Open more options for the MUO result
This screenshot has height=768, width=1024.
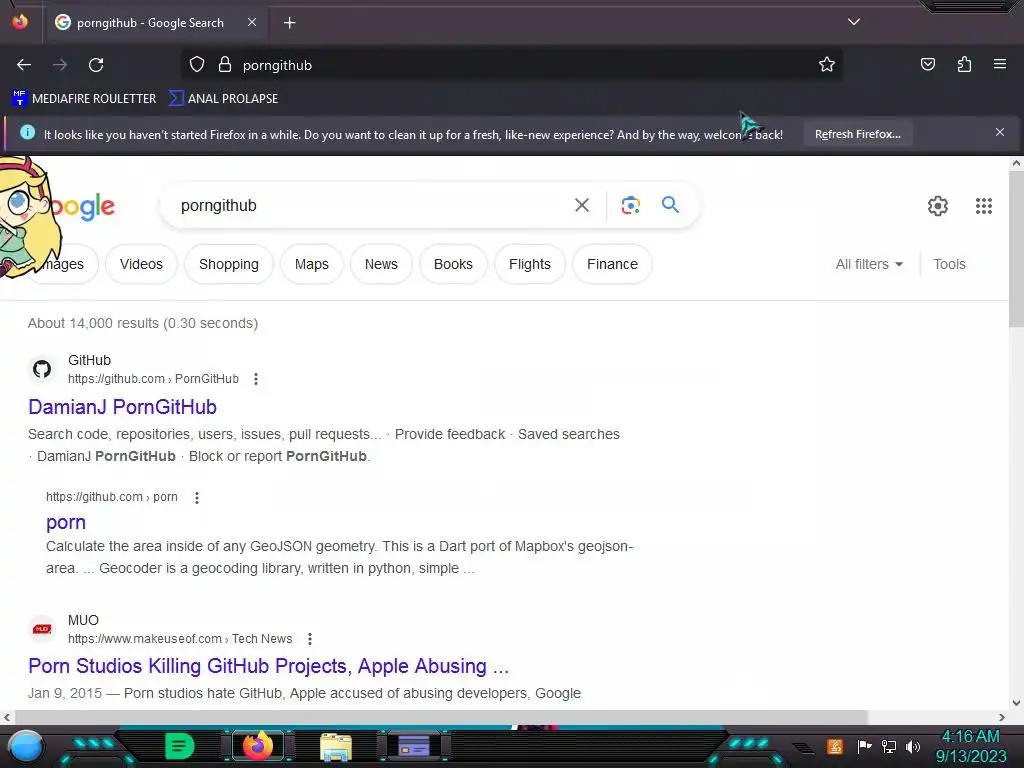310,639
